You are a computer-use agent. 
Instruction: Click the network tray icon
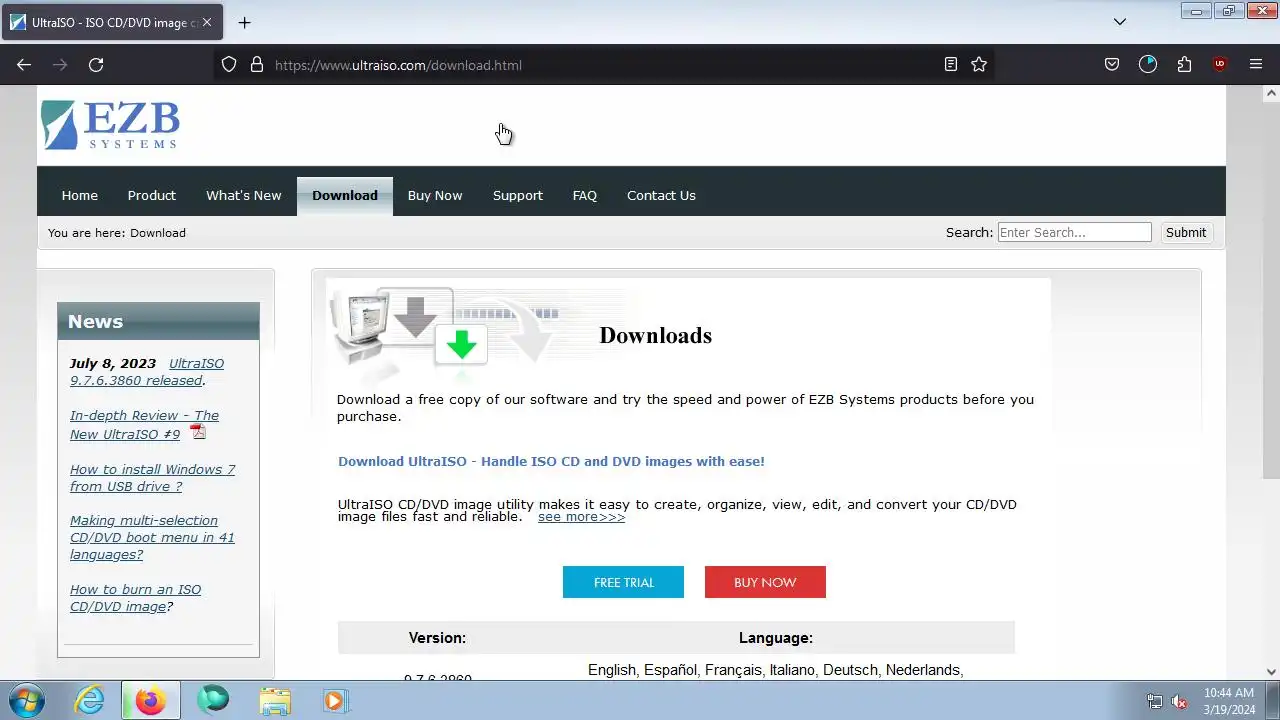point(1155,701)
